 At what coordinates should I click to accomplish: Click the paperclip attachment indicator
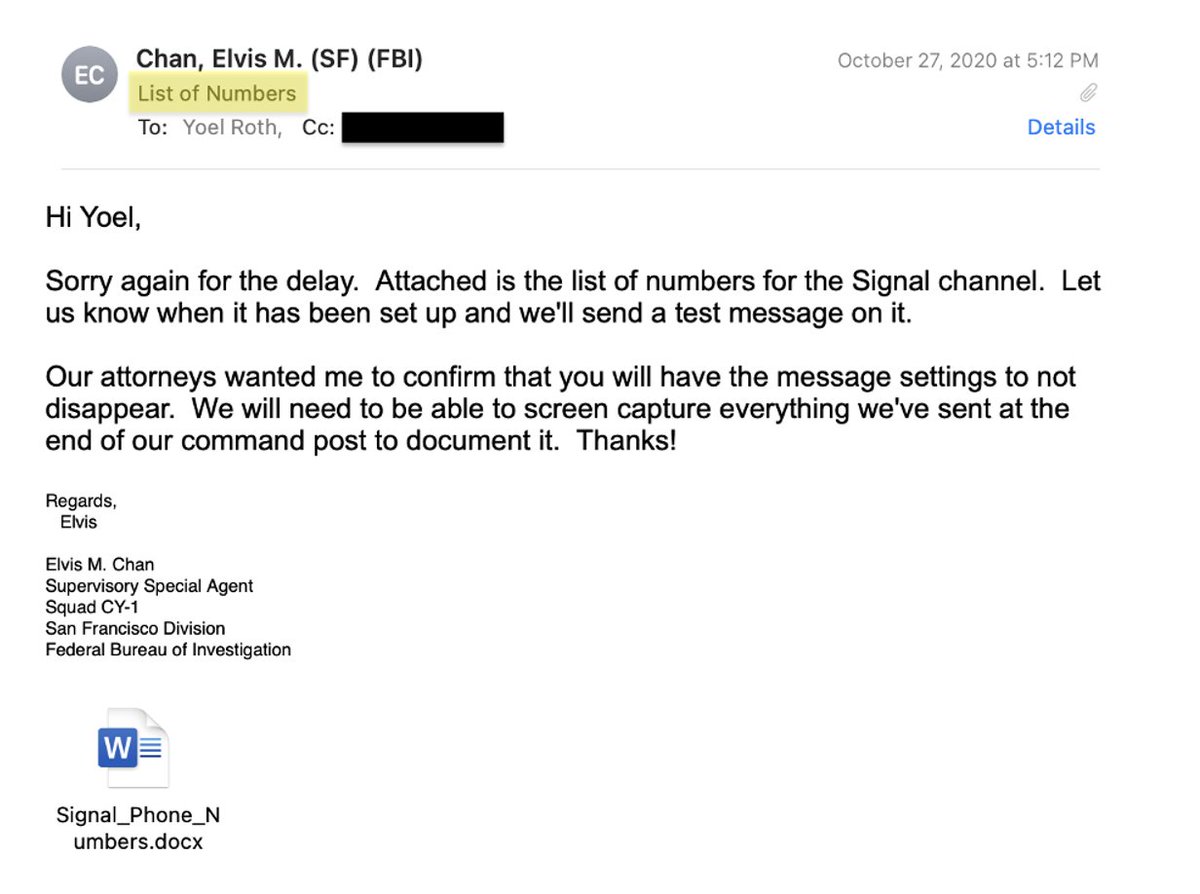tap(1088, 93)
